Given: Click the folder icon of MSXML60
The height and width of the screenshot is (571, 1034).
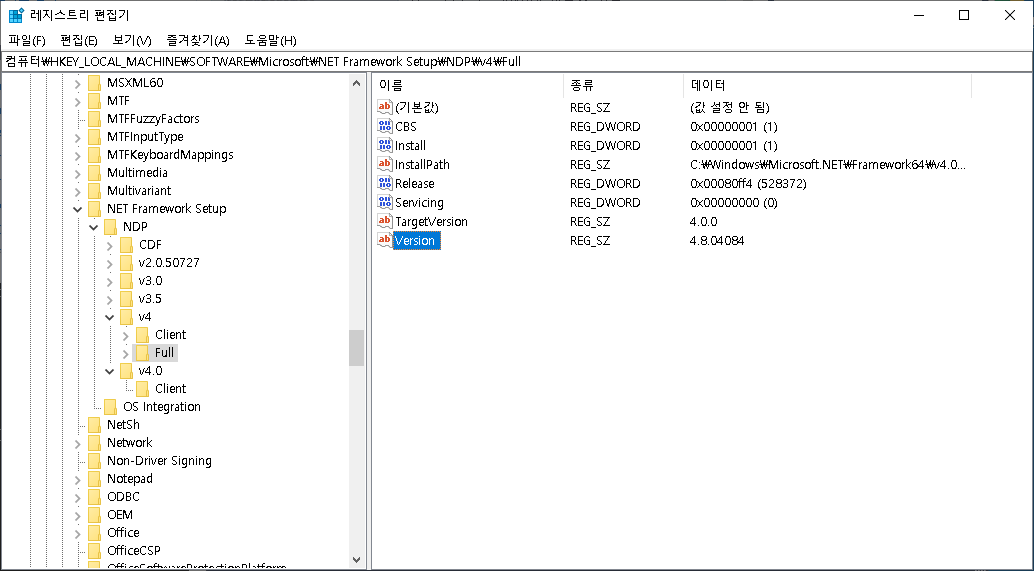Looking at the screenshot, I should click(x=95, y=82).
